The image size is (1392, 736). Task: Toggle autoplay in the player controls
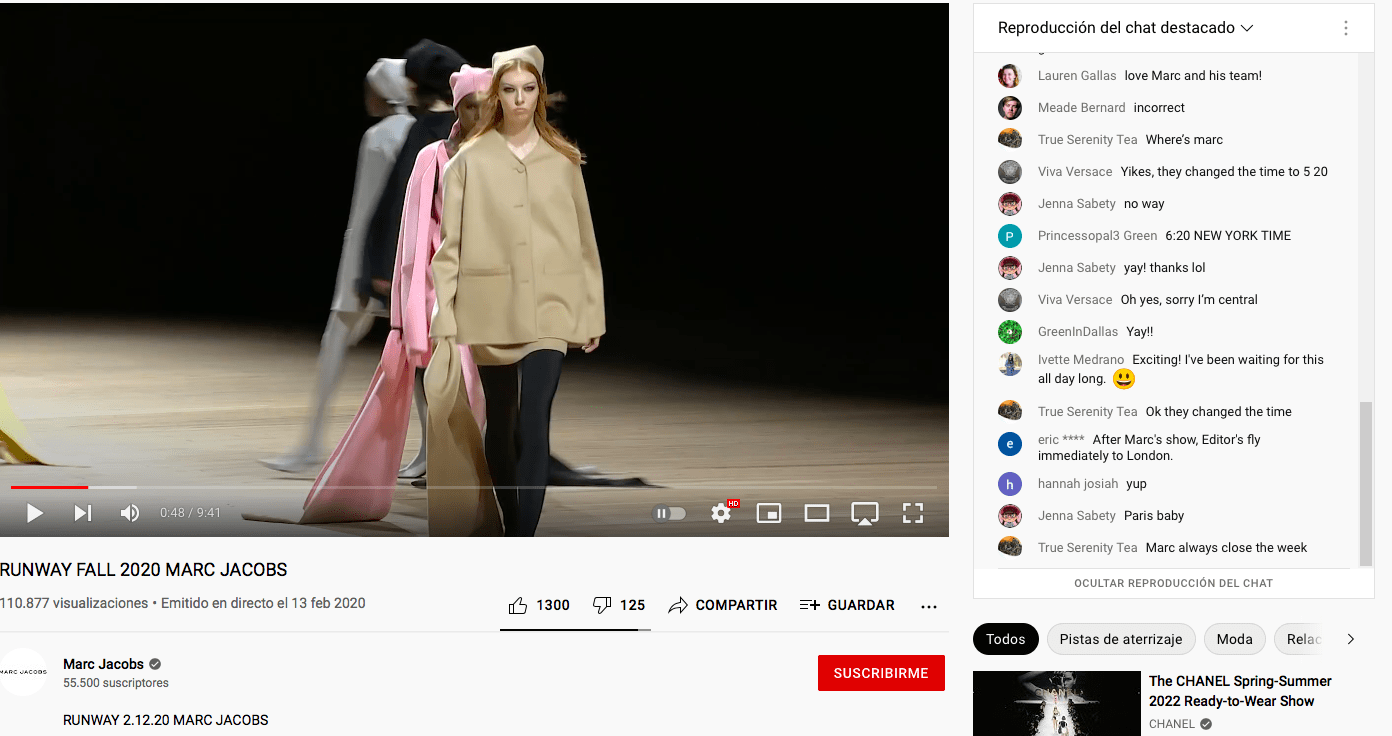[668, 512]
